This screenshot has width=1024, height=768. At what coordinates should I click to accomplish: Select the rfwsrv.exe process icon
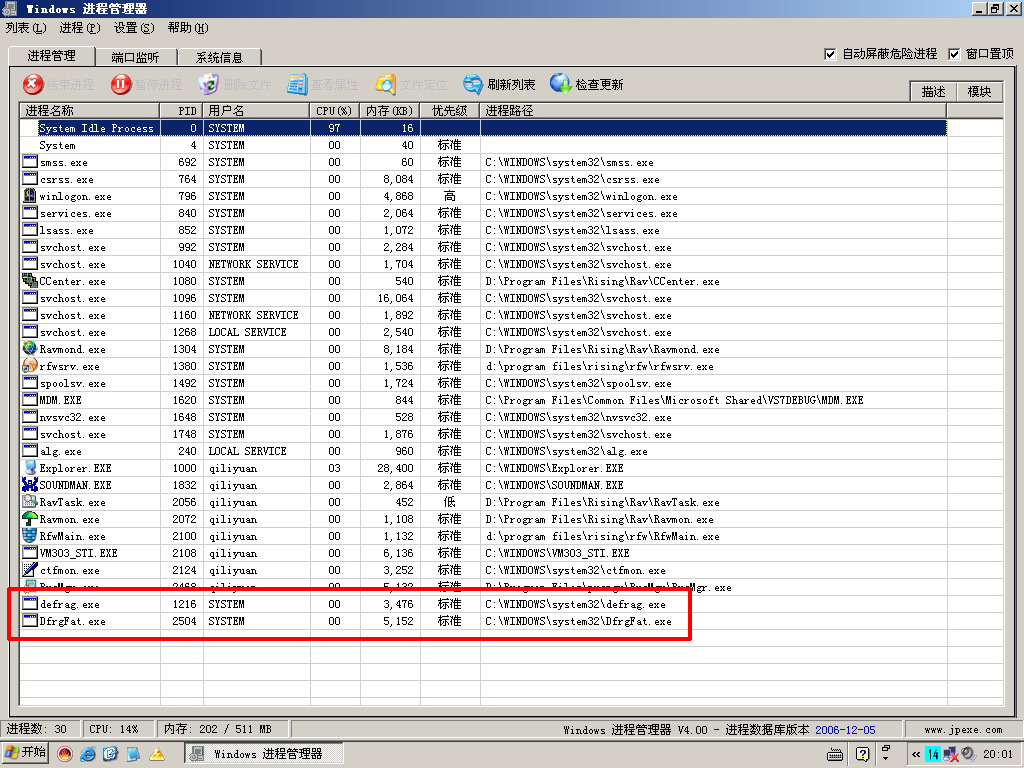[x=30, y=365]
